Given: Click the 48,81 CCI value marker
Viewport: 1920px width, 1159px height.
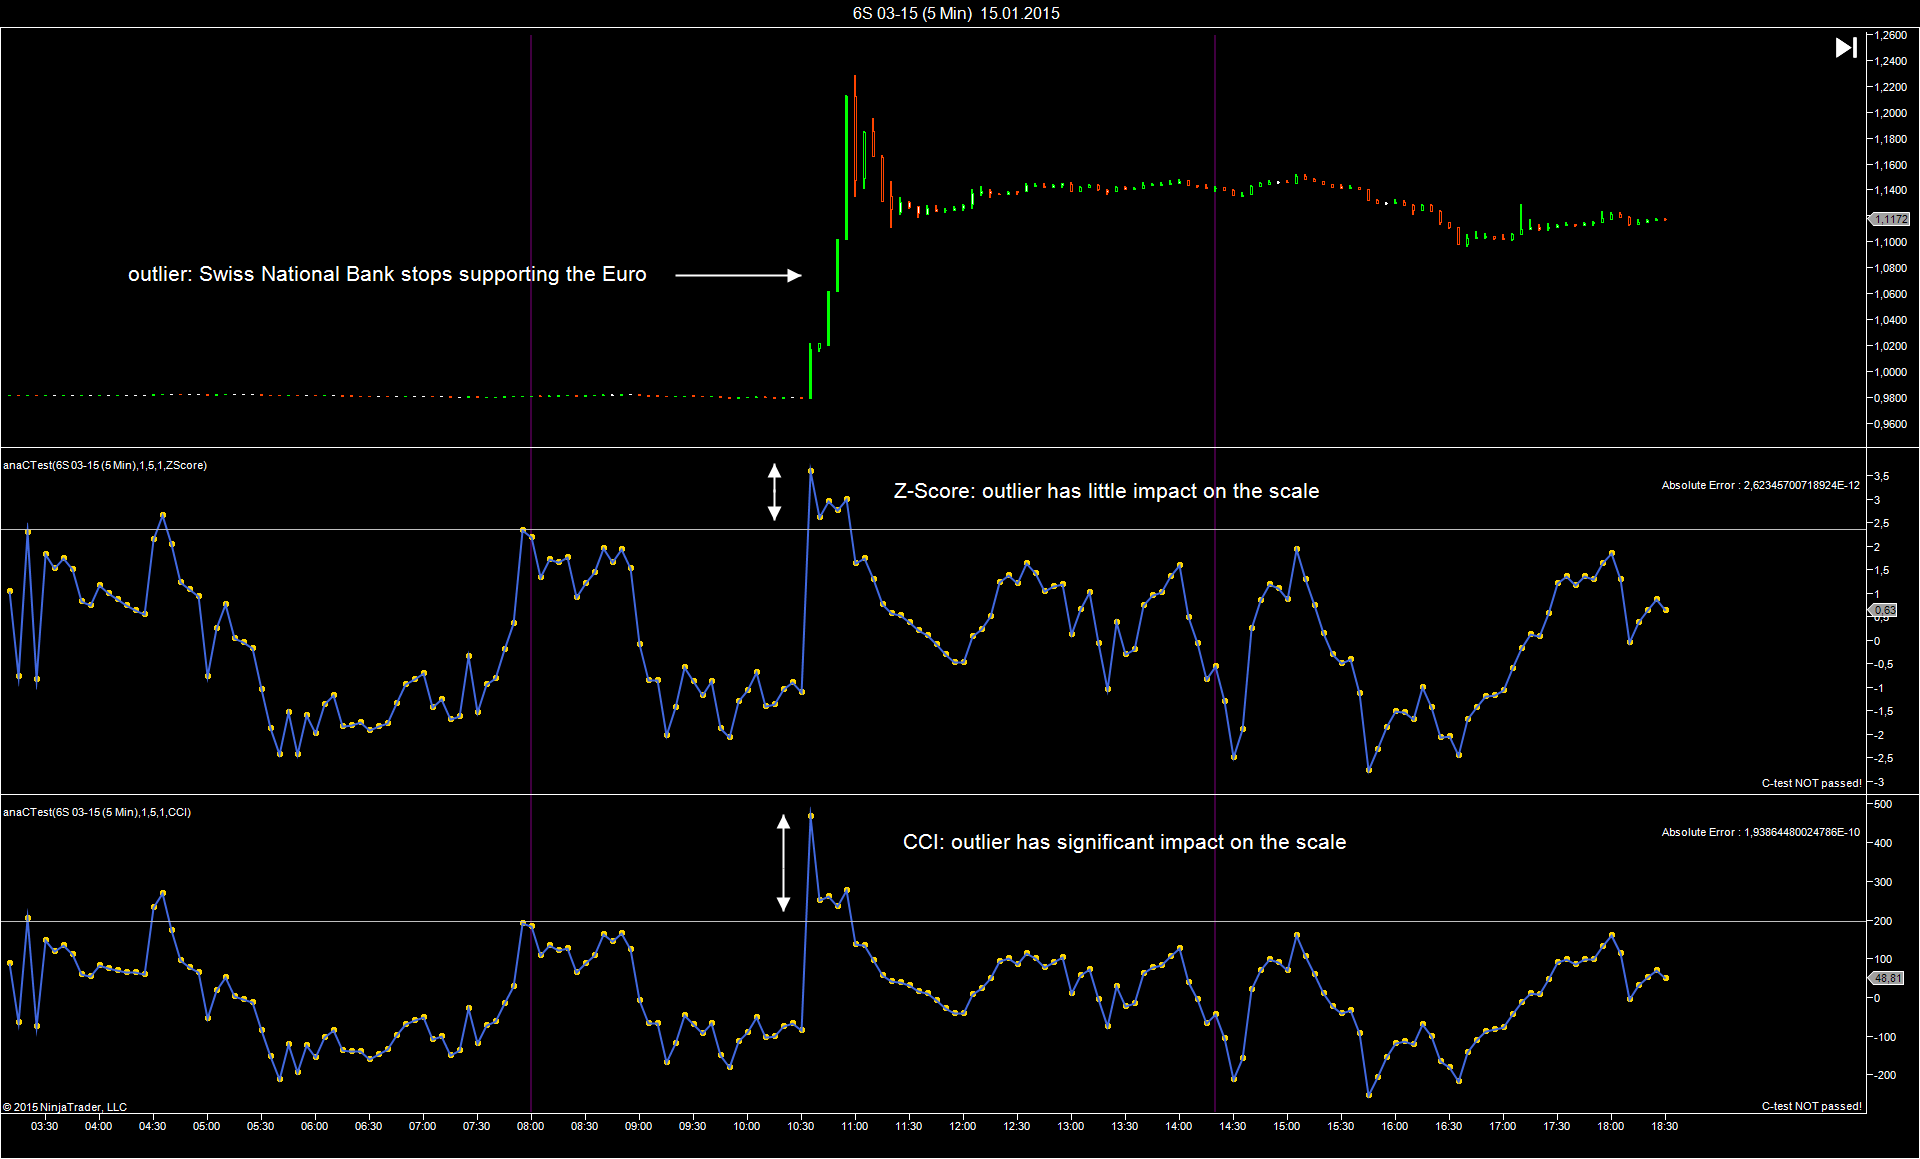Looking at the screenshot, I should pos(1887,978).
